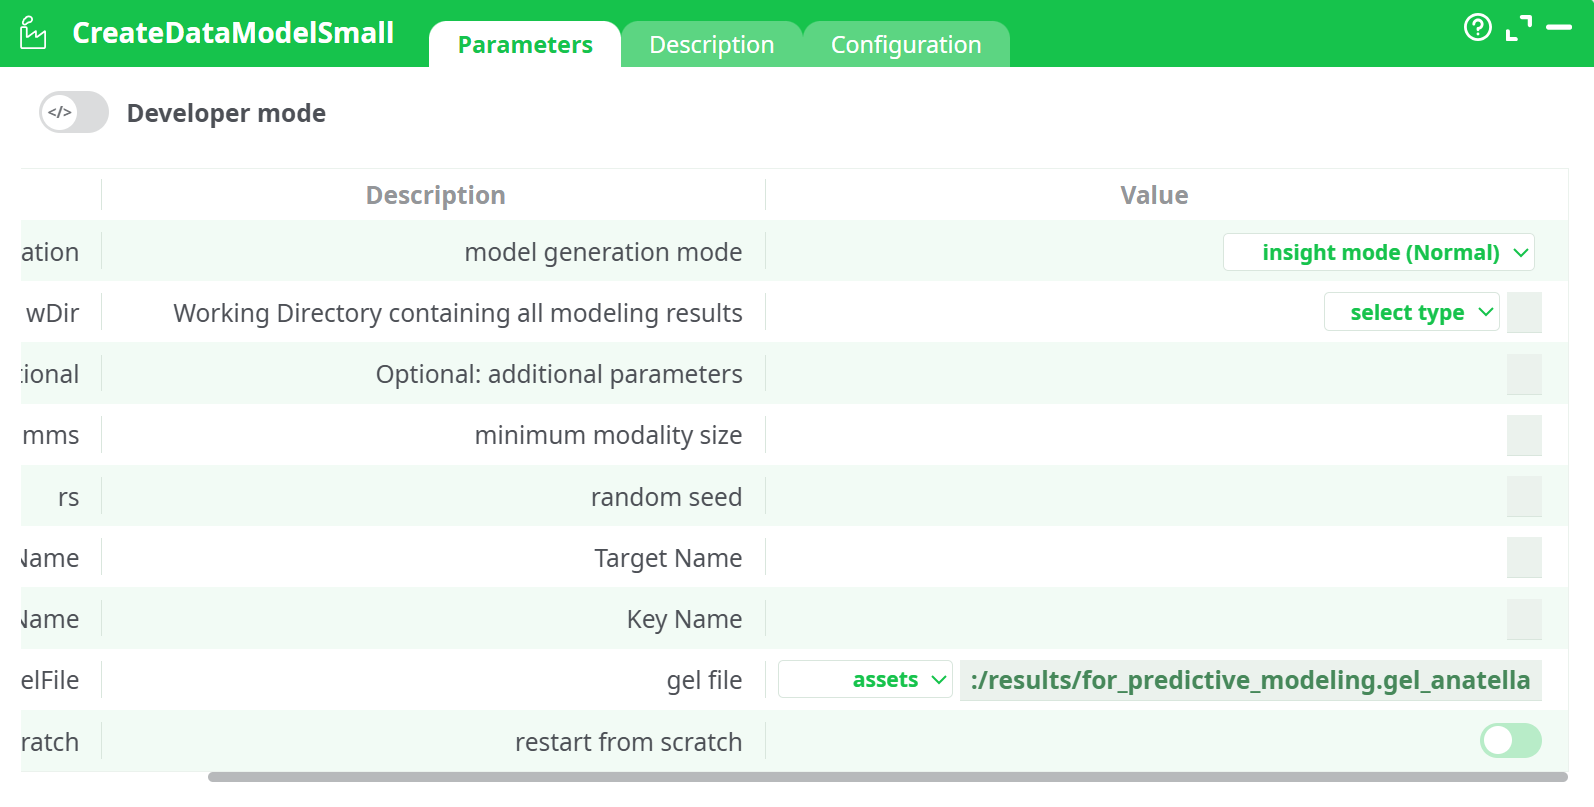
Task: Select the Parameters tab
Action: pos(525,45)
